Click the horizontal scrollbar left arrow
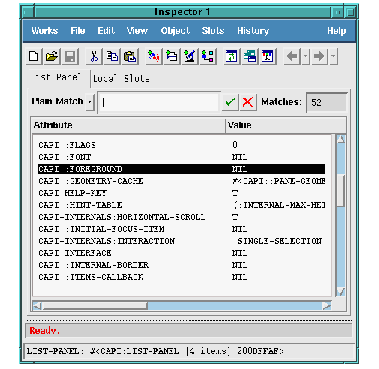Image resolution: width=379 pixels, height=369 pixels. coord(38,306)
